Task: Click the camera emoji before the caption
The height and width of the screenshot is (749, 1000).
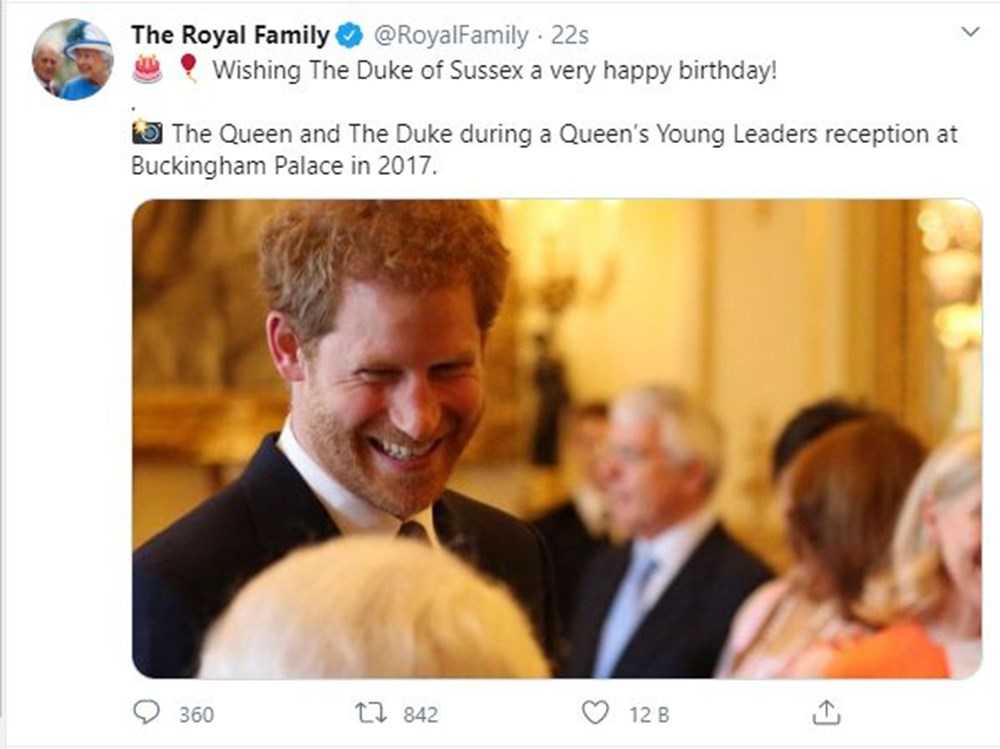Action: tap(147, 133)
